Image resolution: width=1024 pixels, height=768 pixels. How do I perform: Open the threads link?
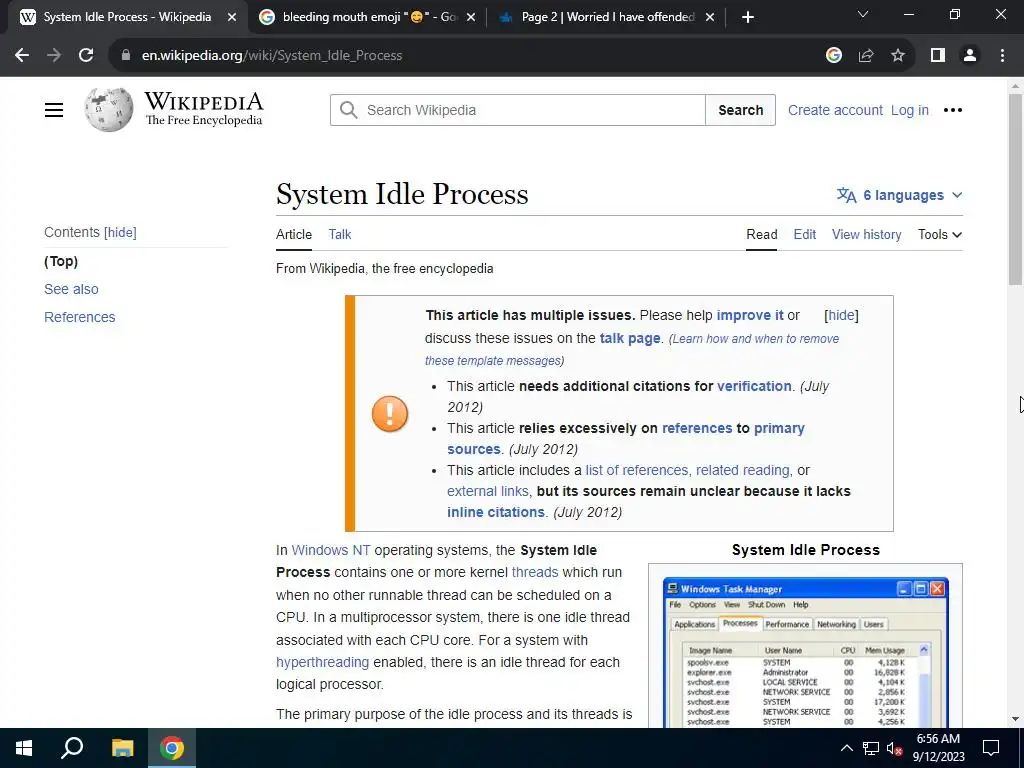click(535, 572)
